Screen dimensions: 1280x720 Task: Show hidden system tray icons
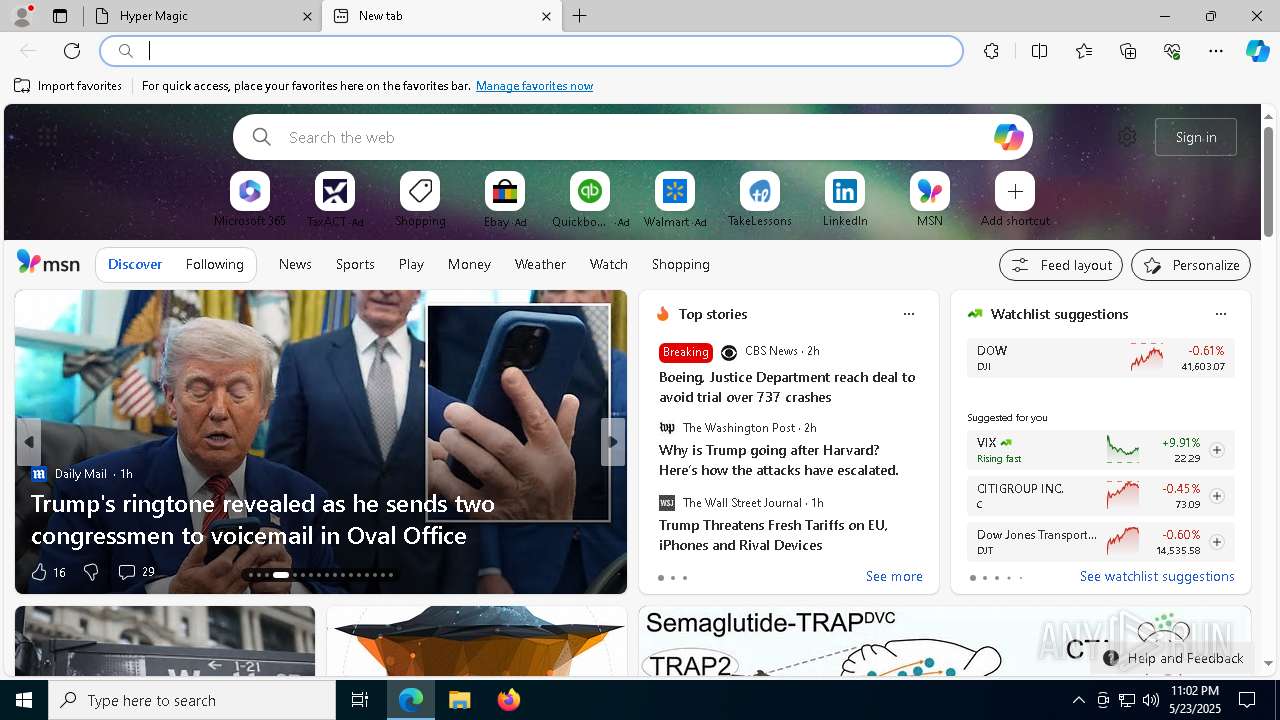tap(1078, 700)
